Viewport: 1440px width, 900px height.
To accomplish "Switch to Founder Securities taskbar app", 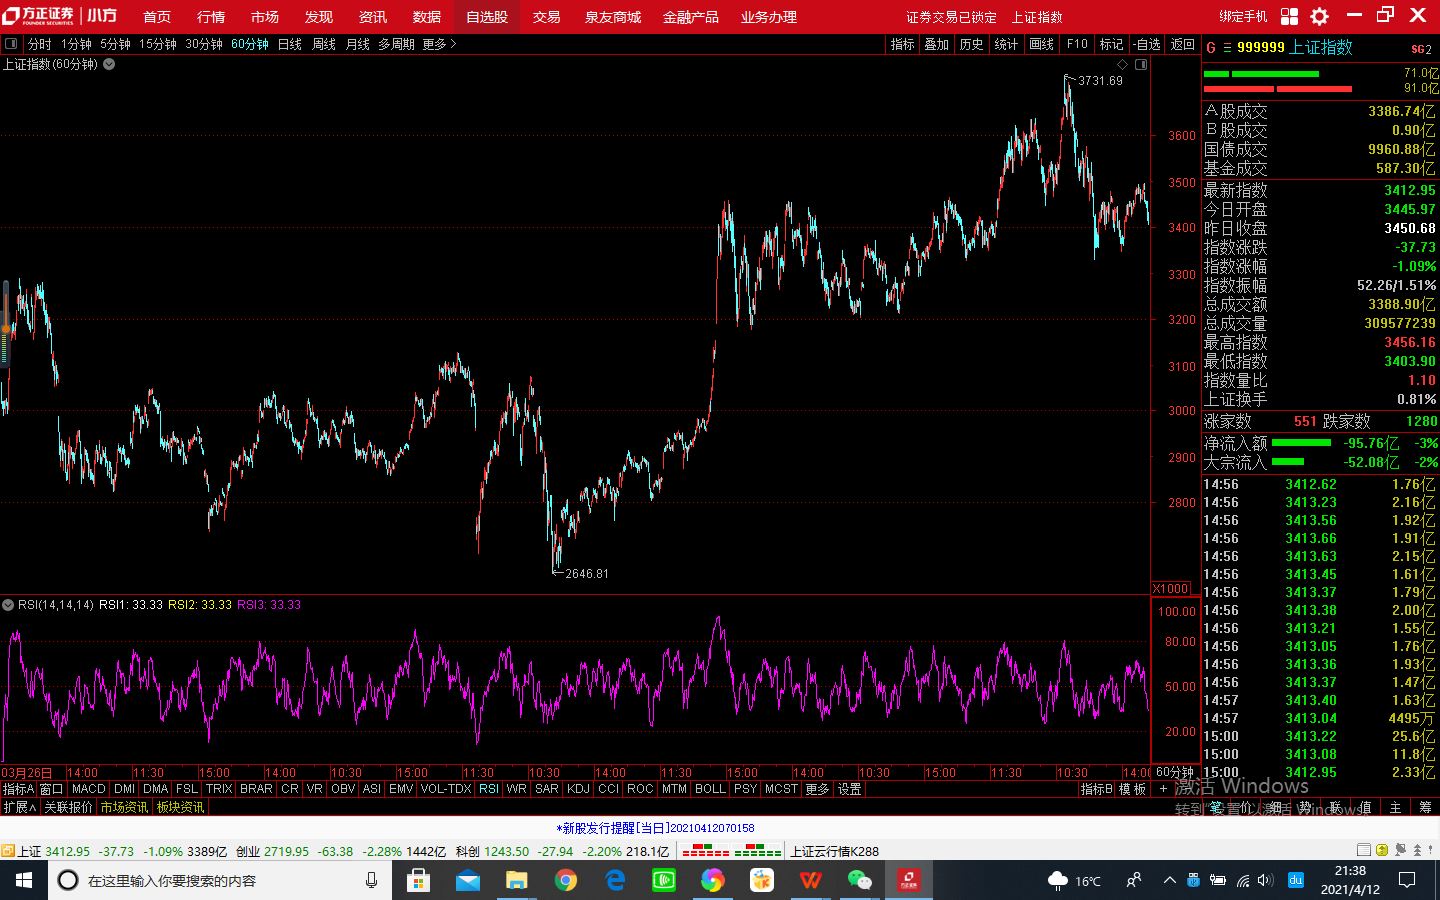I will point(909,880).
